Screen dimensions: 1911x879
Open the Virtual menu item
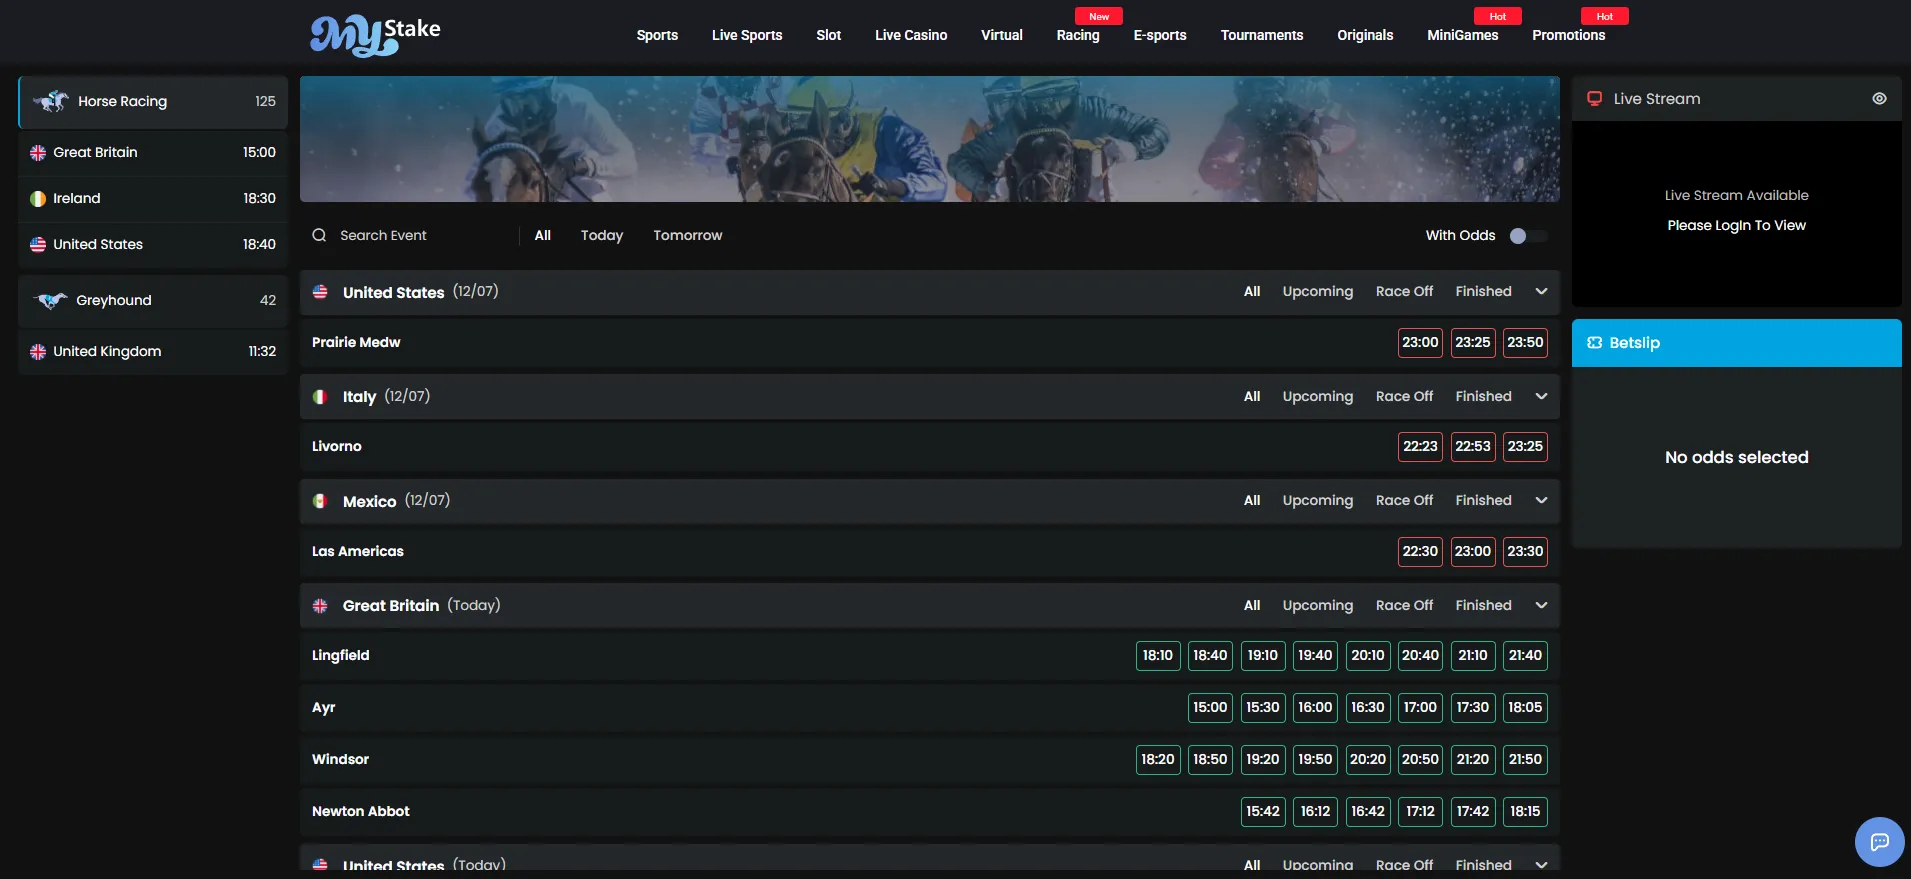(1001, 35)
